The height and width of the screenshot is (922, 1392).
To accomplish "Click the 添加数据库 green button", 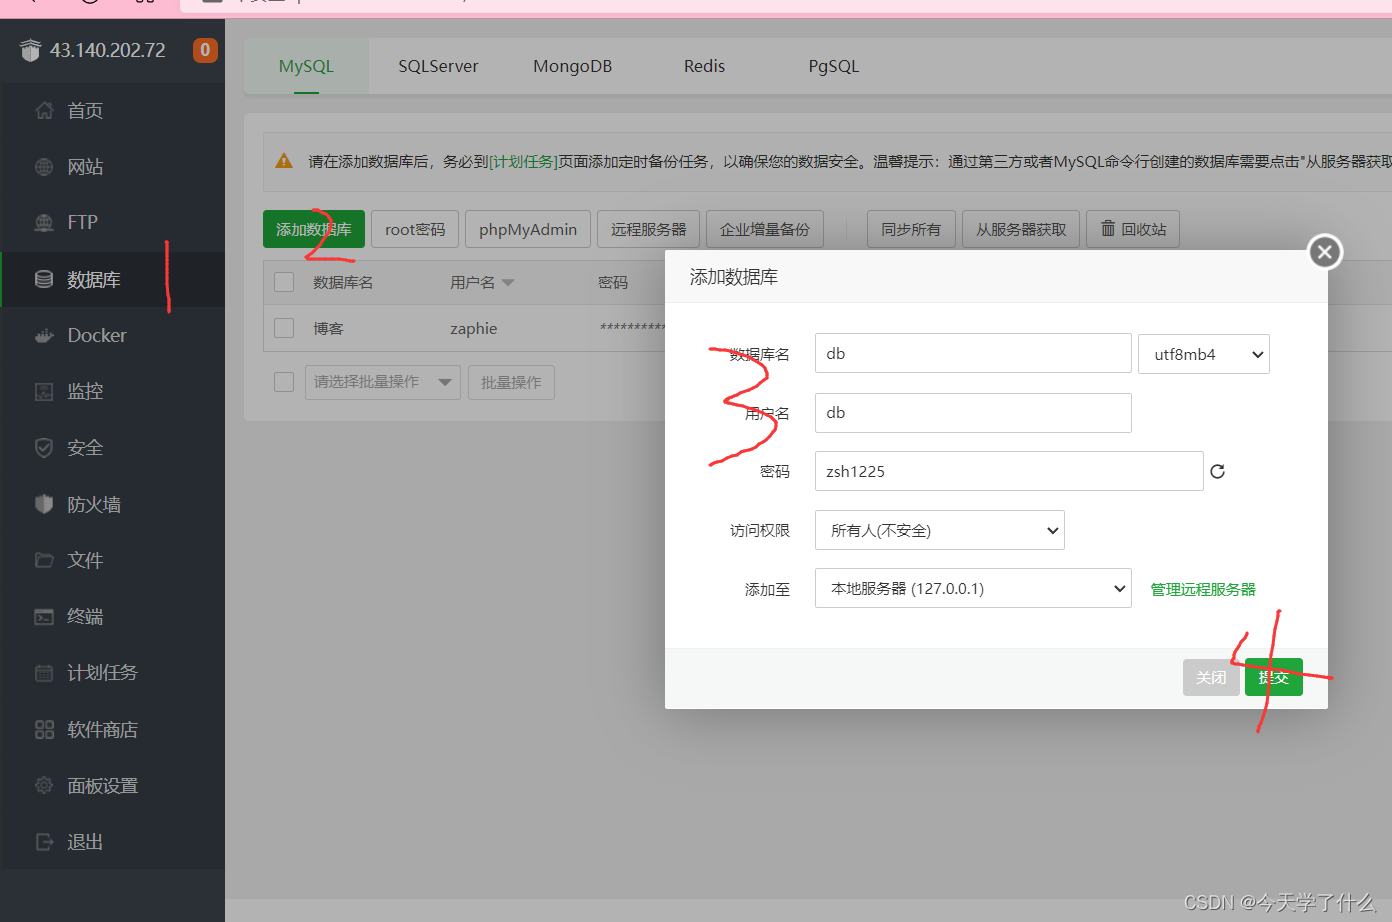I will (314, 229).
